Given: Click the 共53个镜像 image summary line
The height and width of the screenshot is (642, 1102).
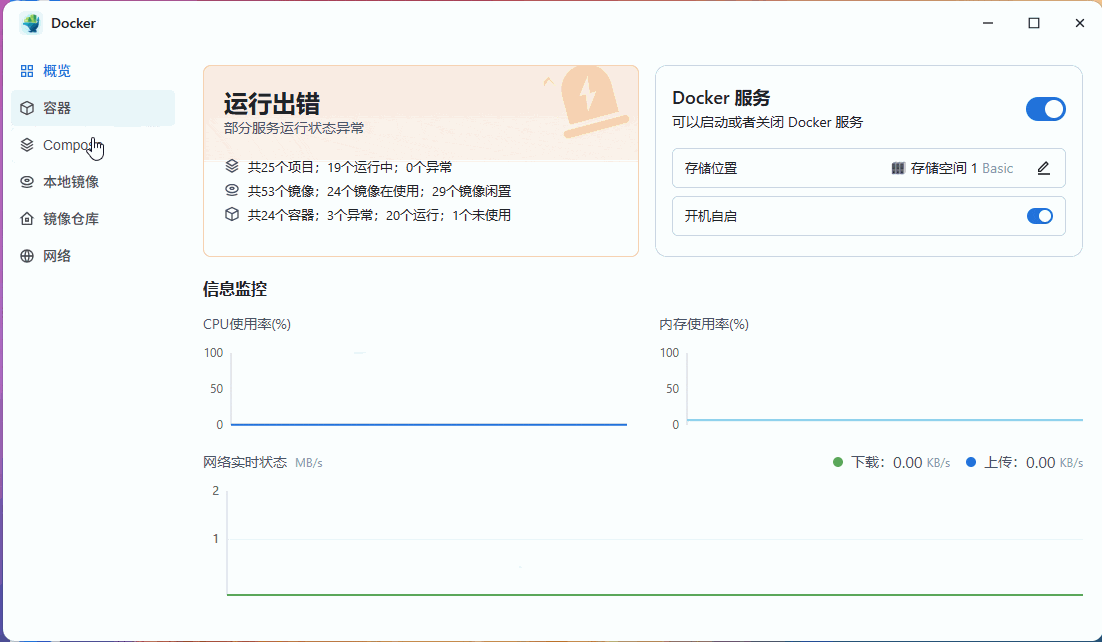Looking at the screenshot, I should (380, 191).
